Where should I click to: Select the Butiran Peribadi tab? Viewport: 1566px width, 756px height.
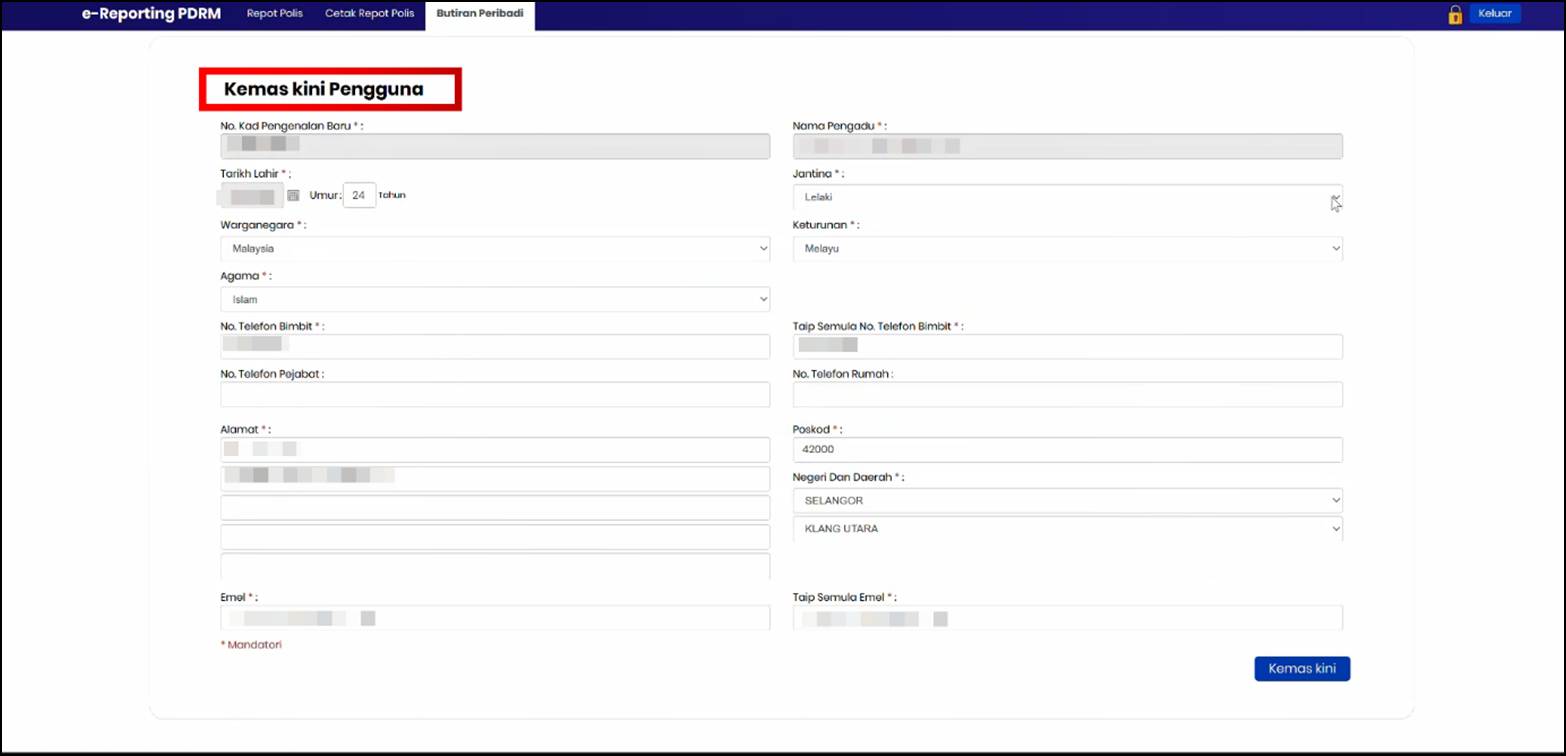(480, 15)
